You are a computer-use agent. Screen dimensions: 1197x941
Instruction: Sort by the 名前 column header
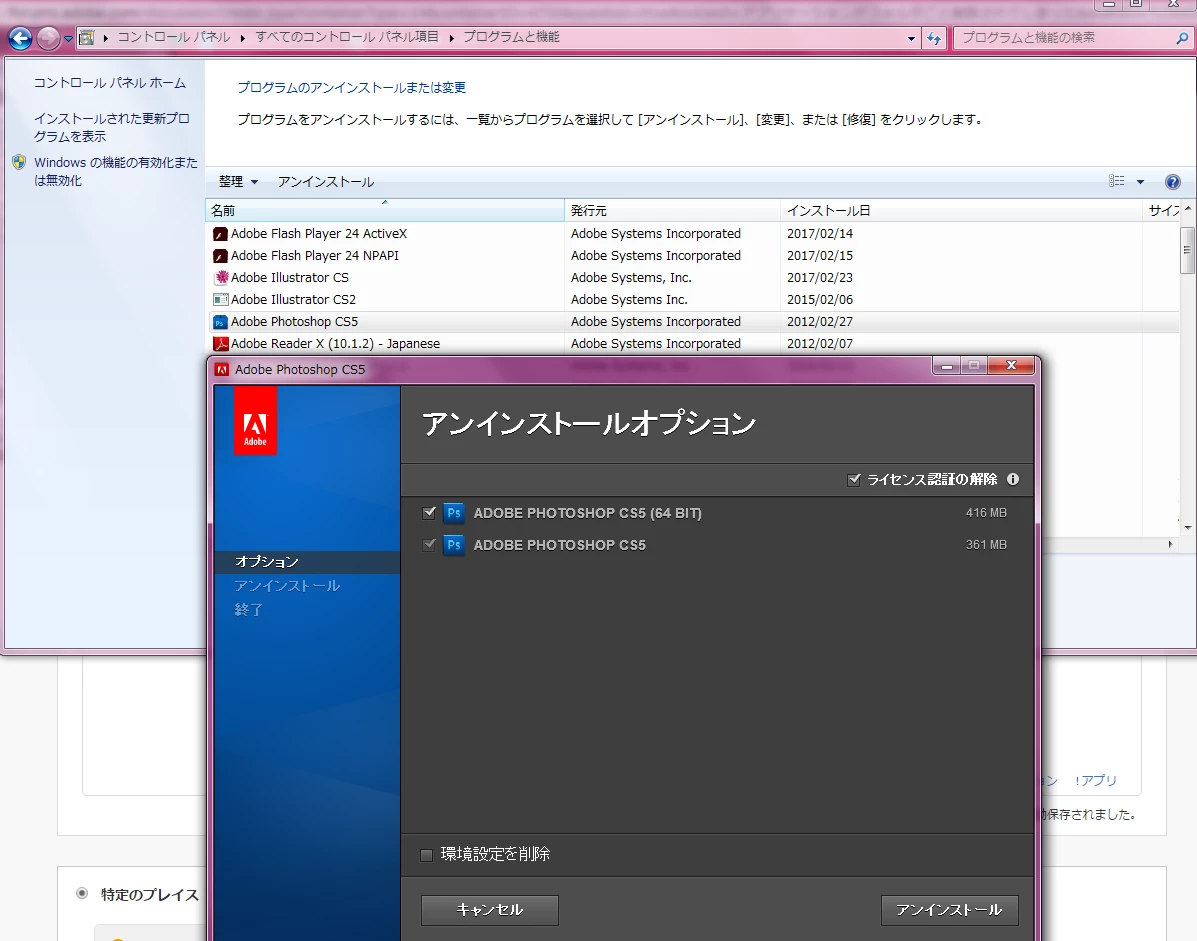(385, 211)
